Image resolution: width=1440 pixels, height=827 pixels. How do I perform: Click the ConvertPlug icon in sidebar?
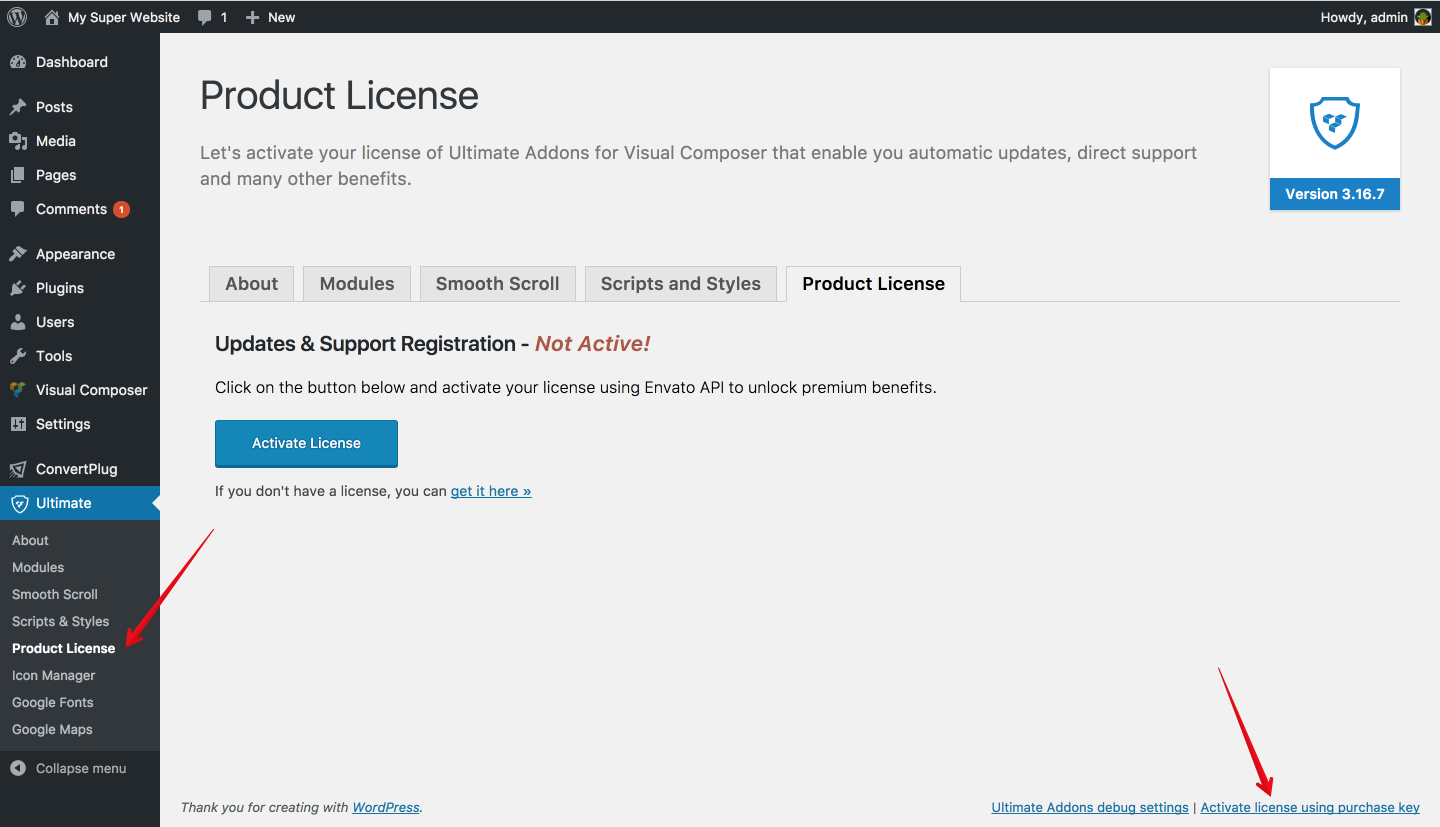pos(18,469)
